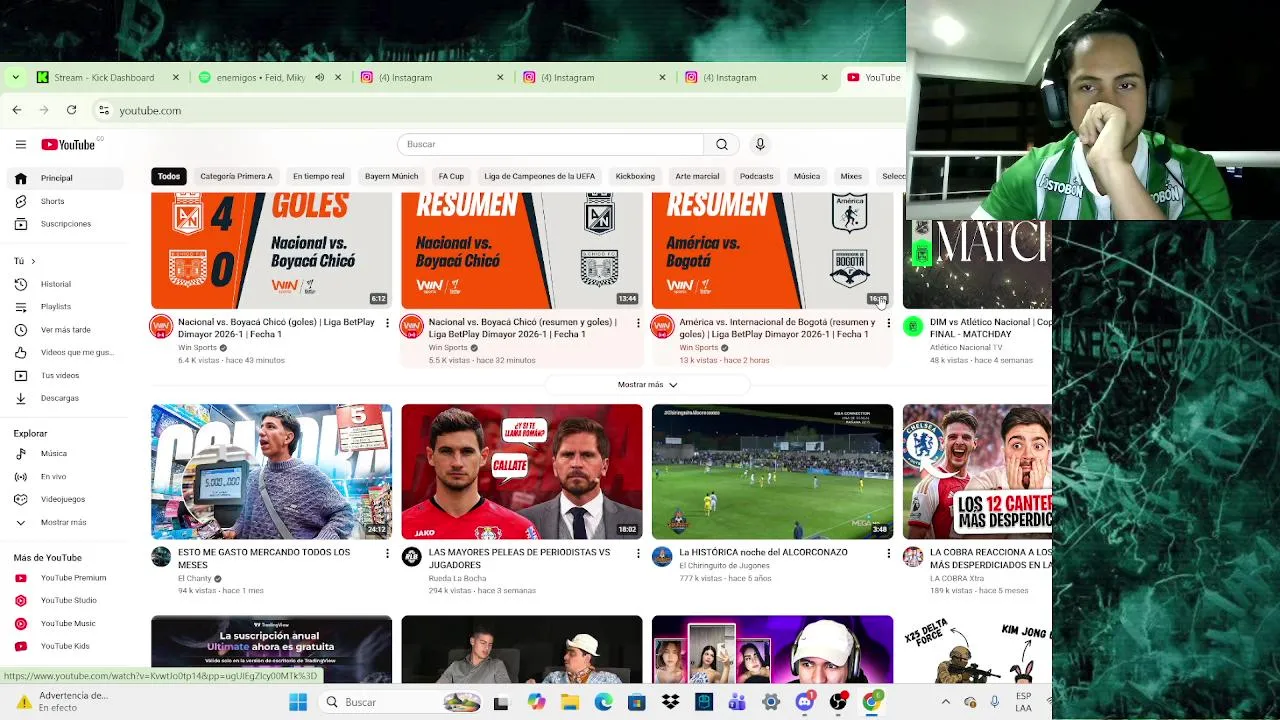Expand the Mostrar más video shelf
The image size is (1280, 720).
[x=648, y=385]
